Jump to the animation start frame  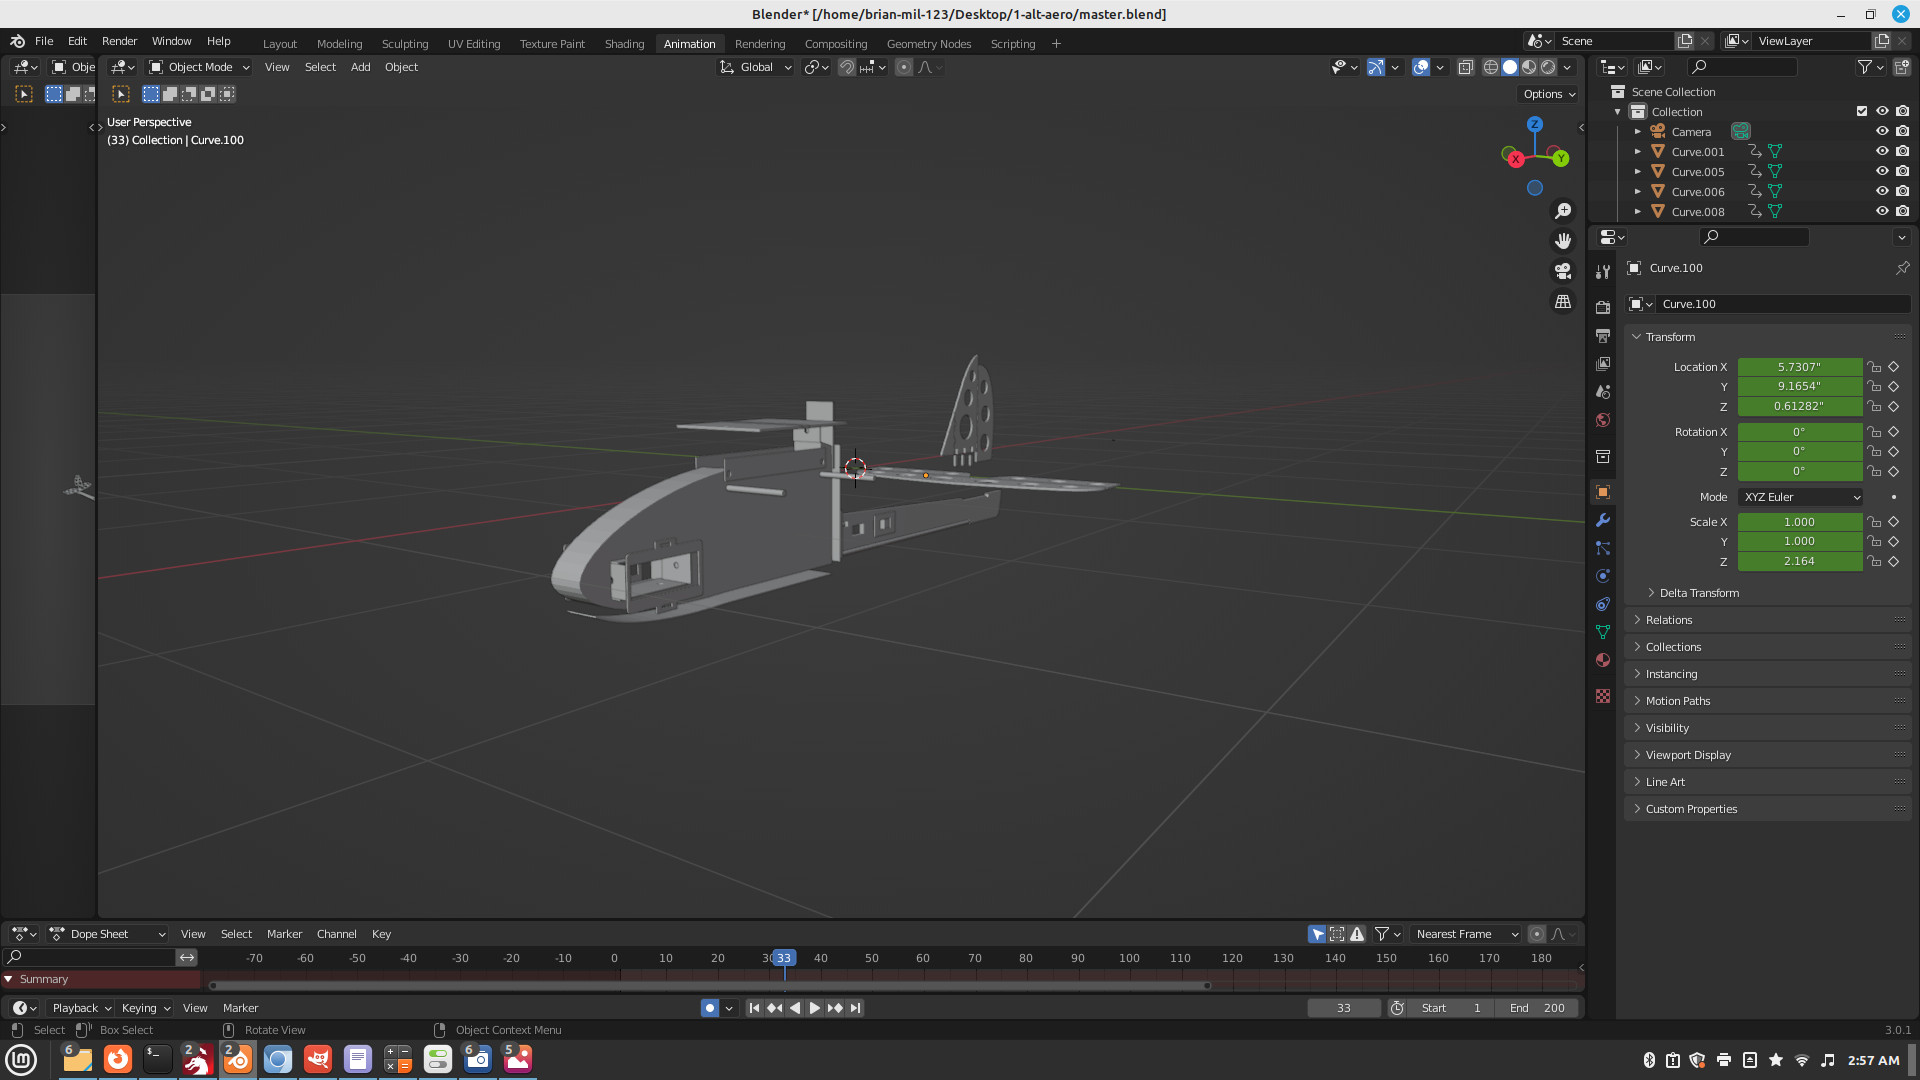pyautogui.click(x=754, y=1008)
